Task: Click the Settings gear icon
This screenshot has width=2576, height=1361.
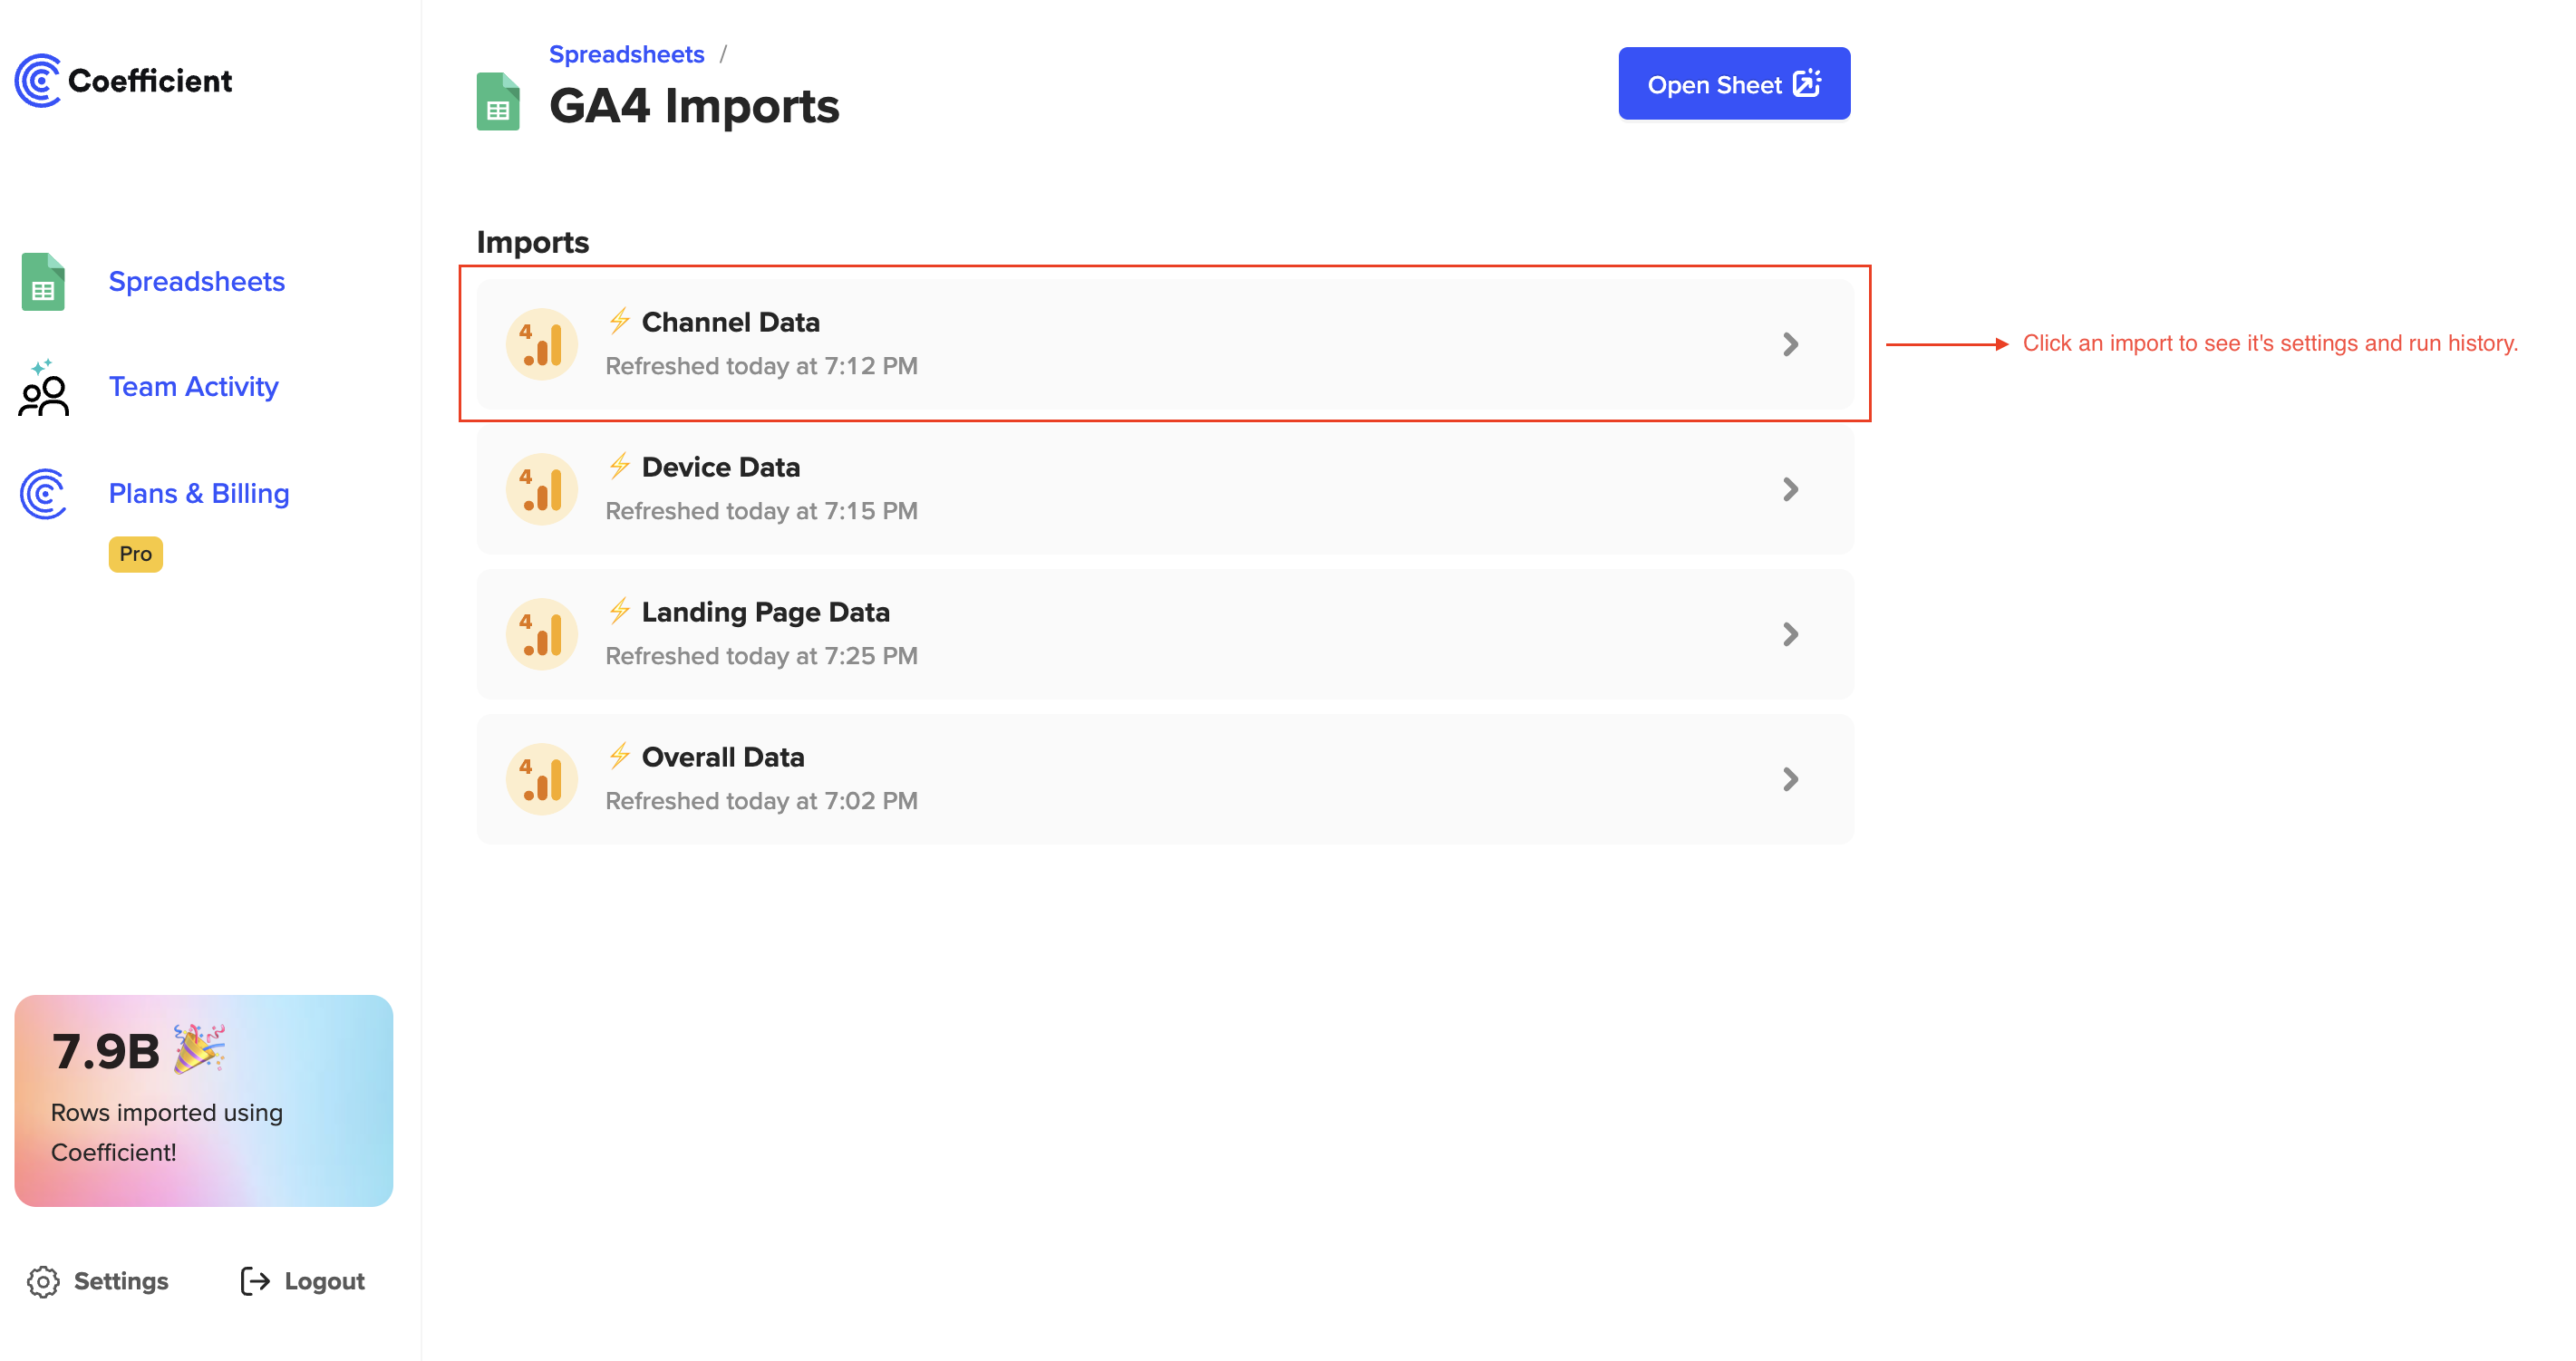Action: tap(43, 1281)
